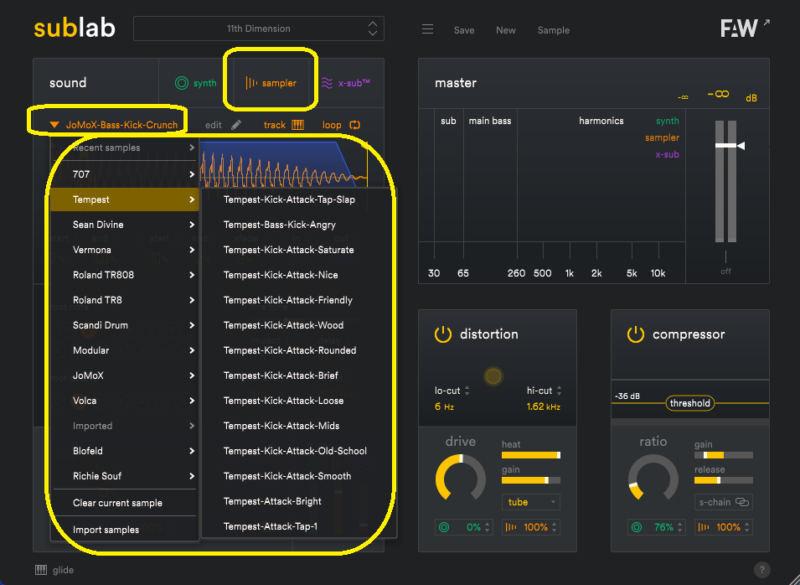
Task: Click the master volume fader handle
Action: coord(727,146)
